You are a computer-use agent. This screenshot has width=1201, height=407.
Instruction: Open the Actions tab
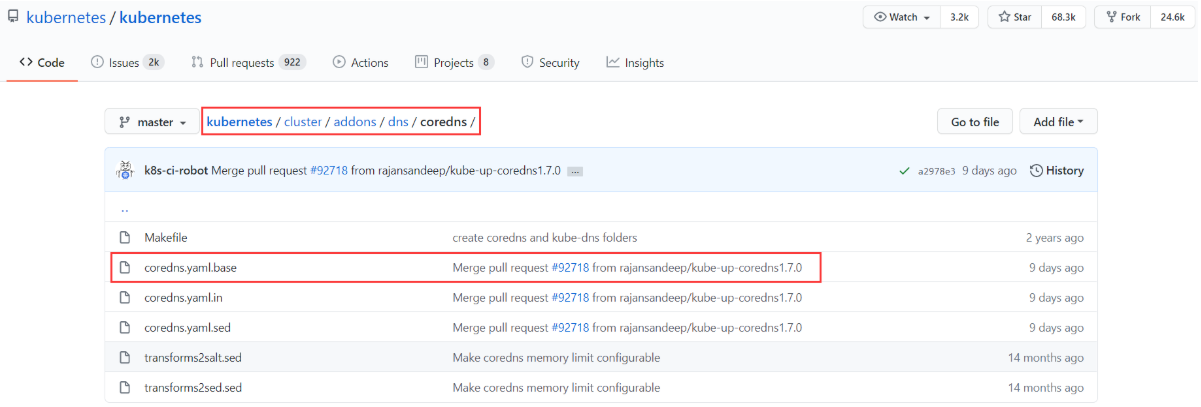(360, 62)
